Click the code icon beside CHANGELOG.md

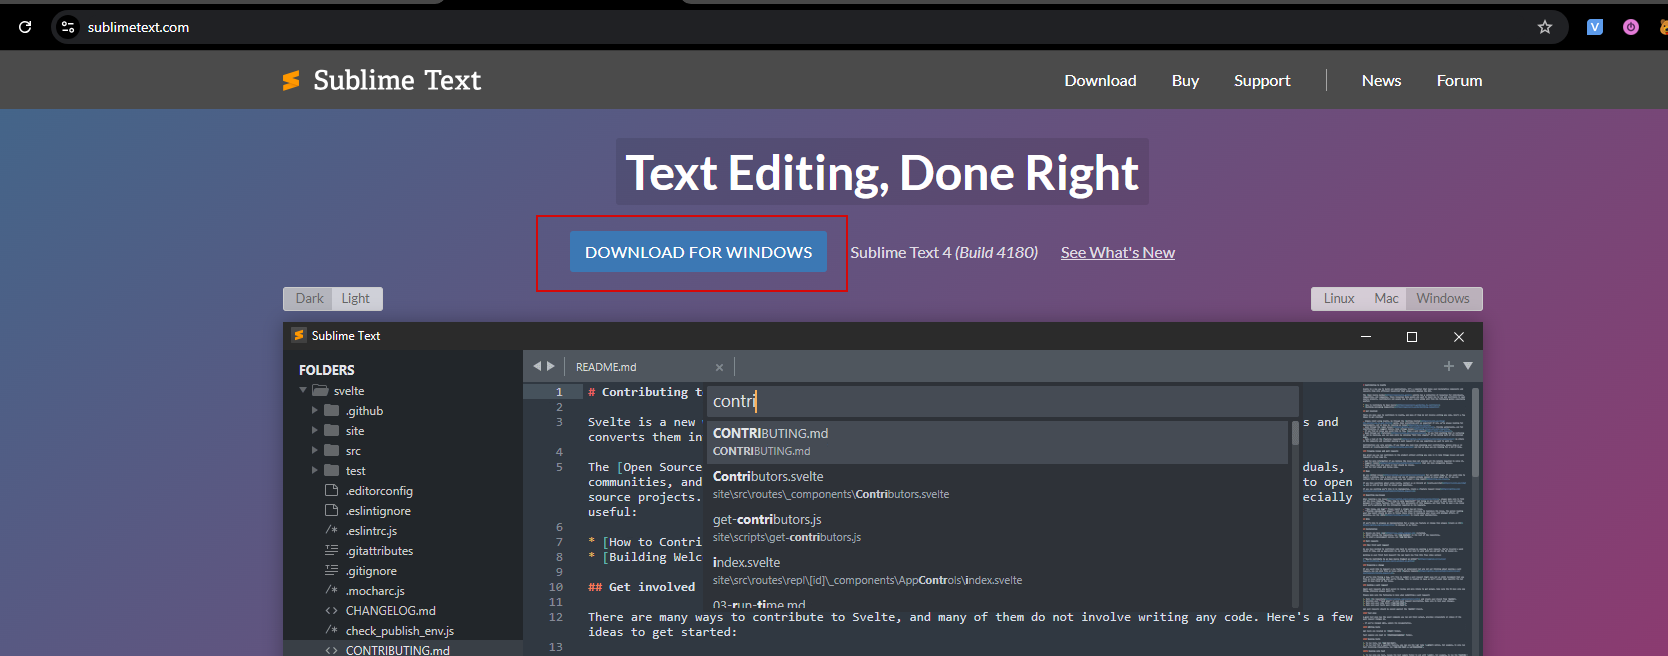(331, 611)
